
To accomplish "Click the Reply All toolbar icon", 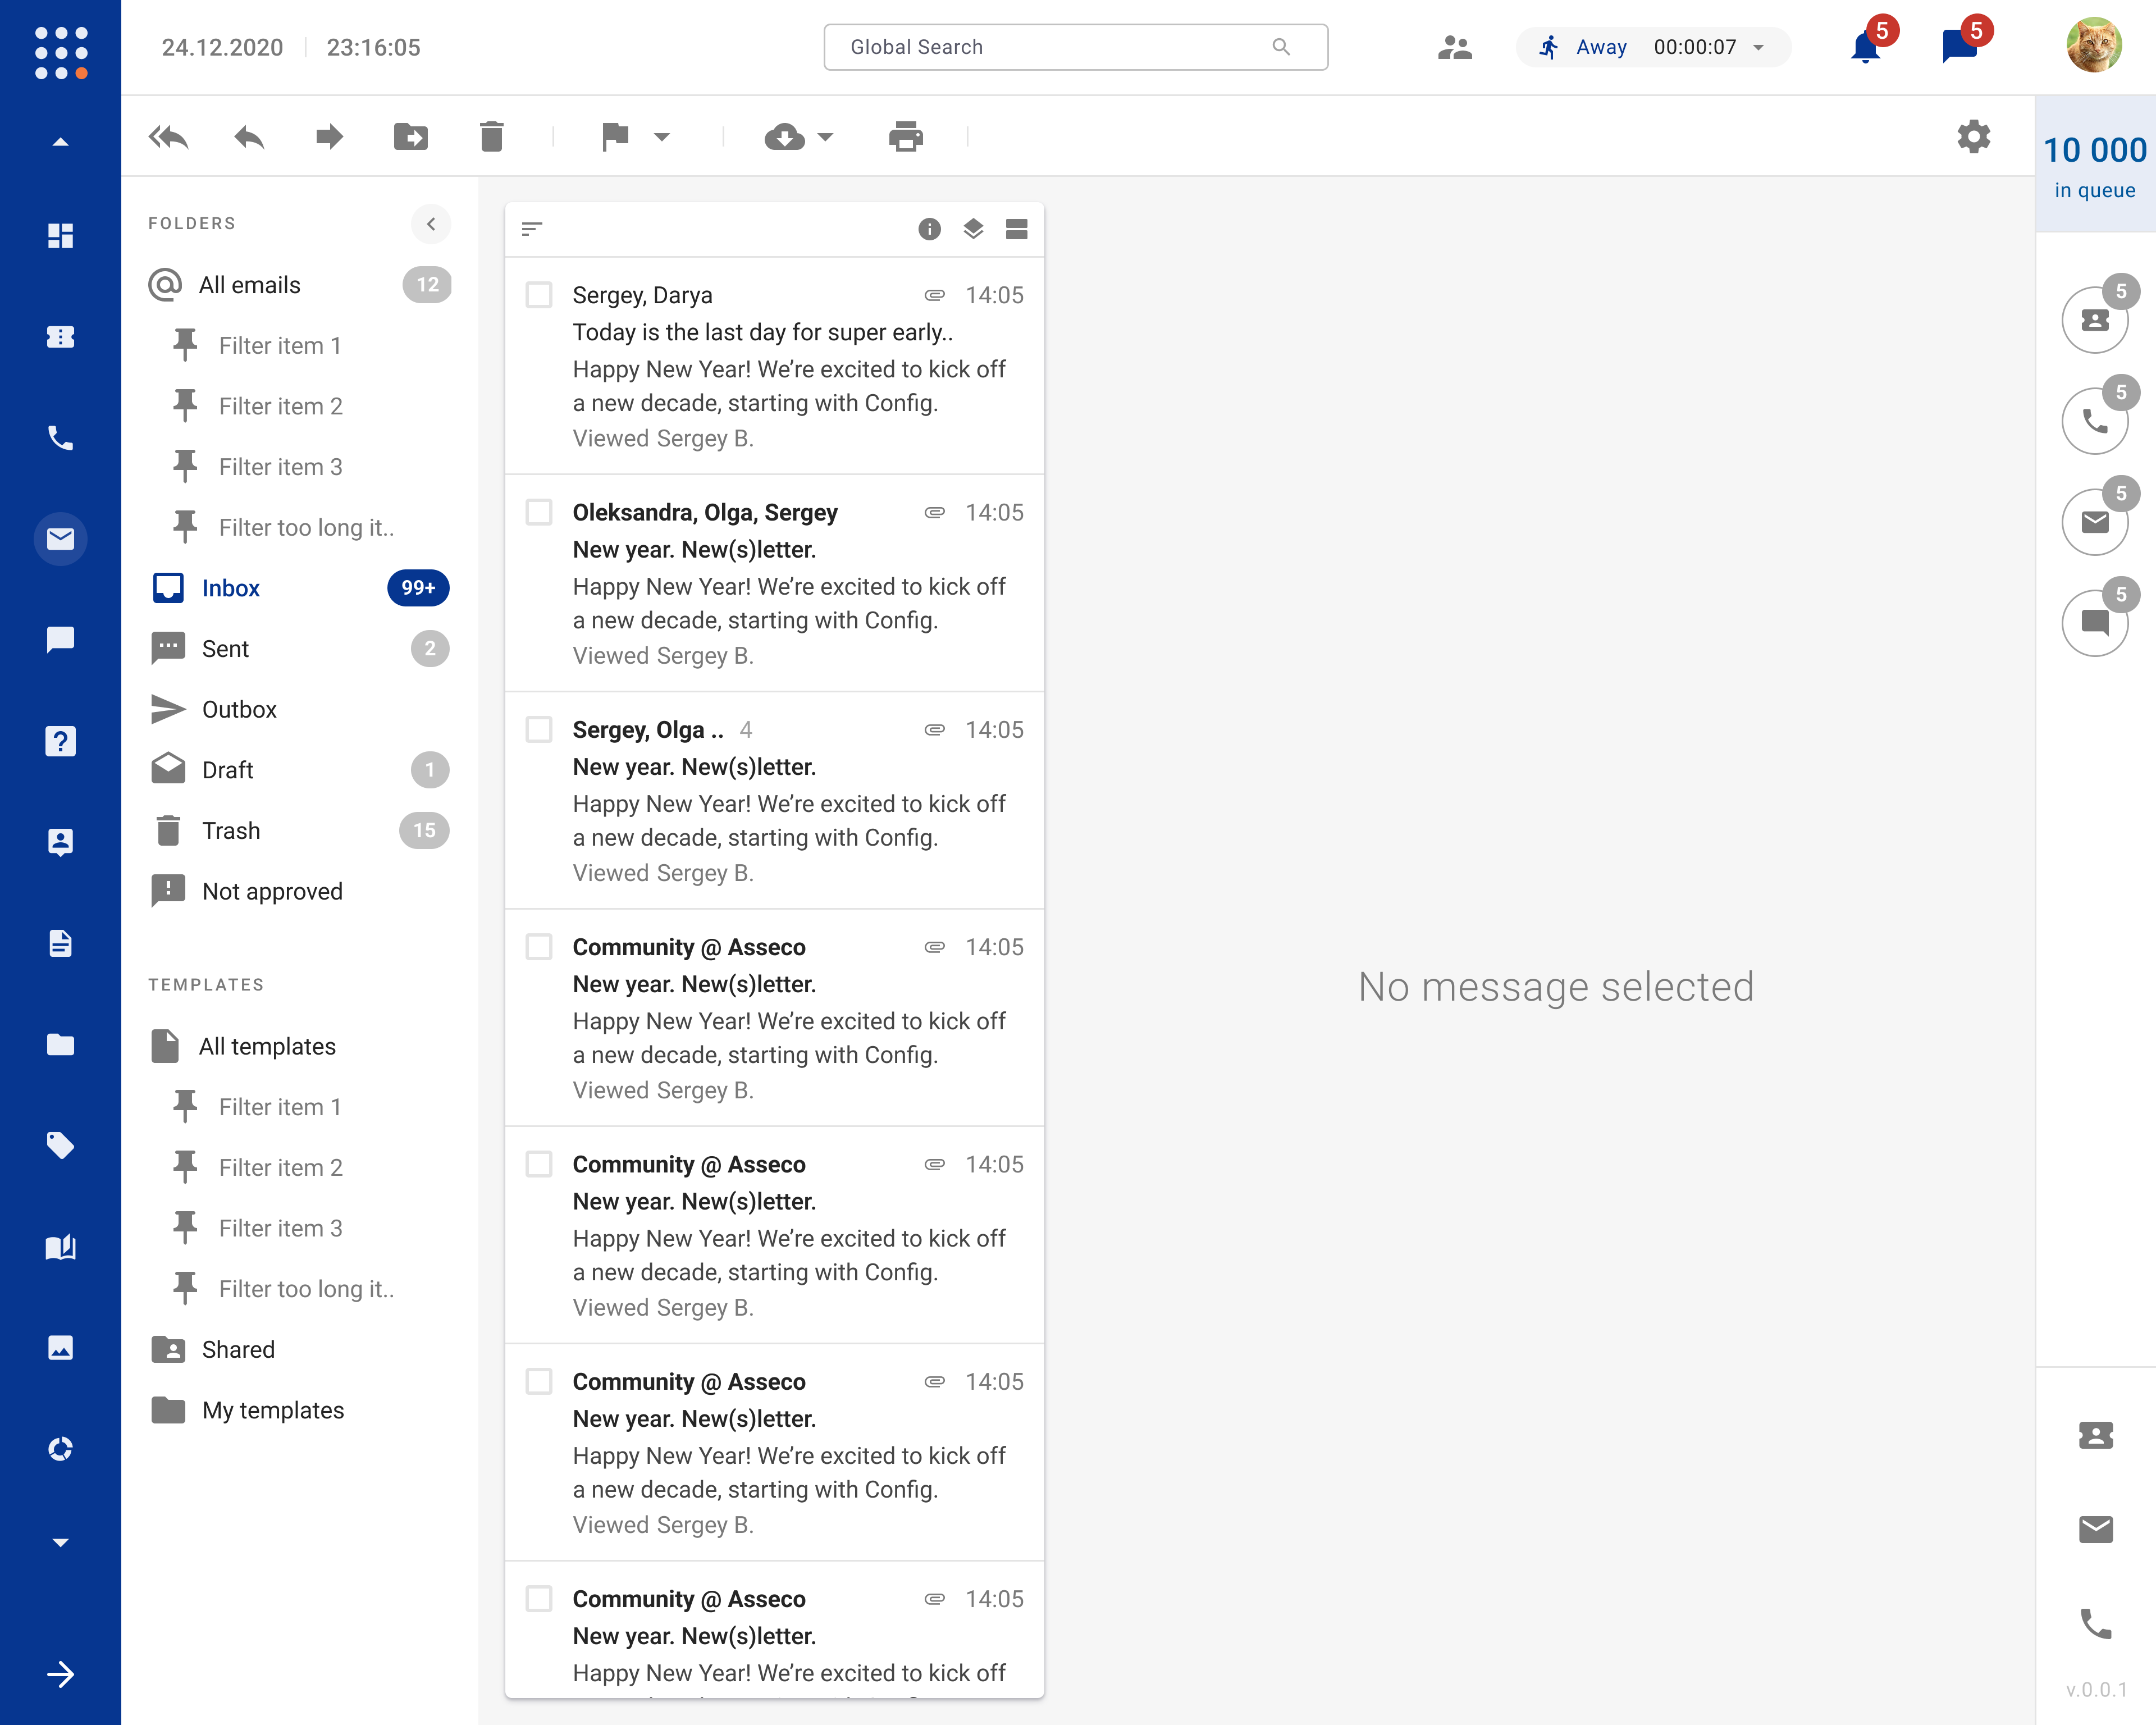I will point(168,137).
